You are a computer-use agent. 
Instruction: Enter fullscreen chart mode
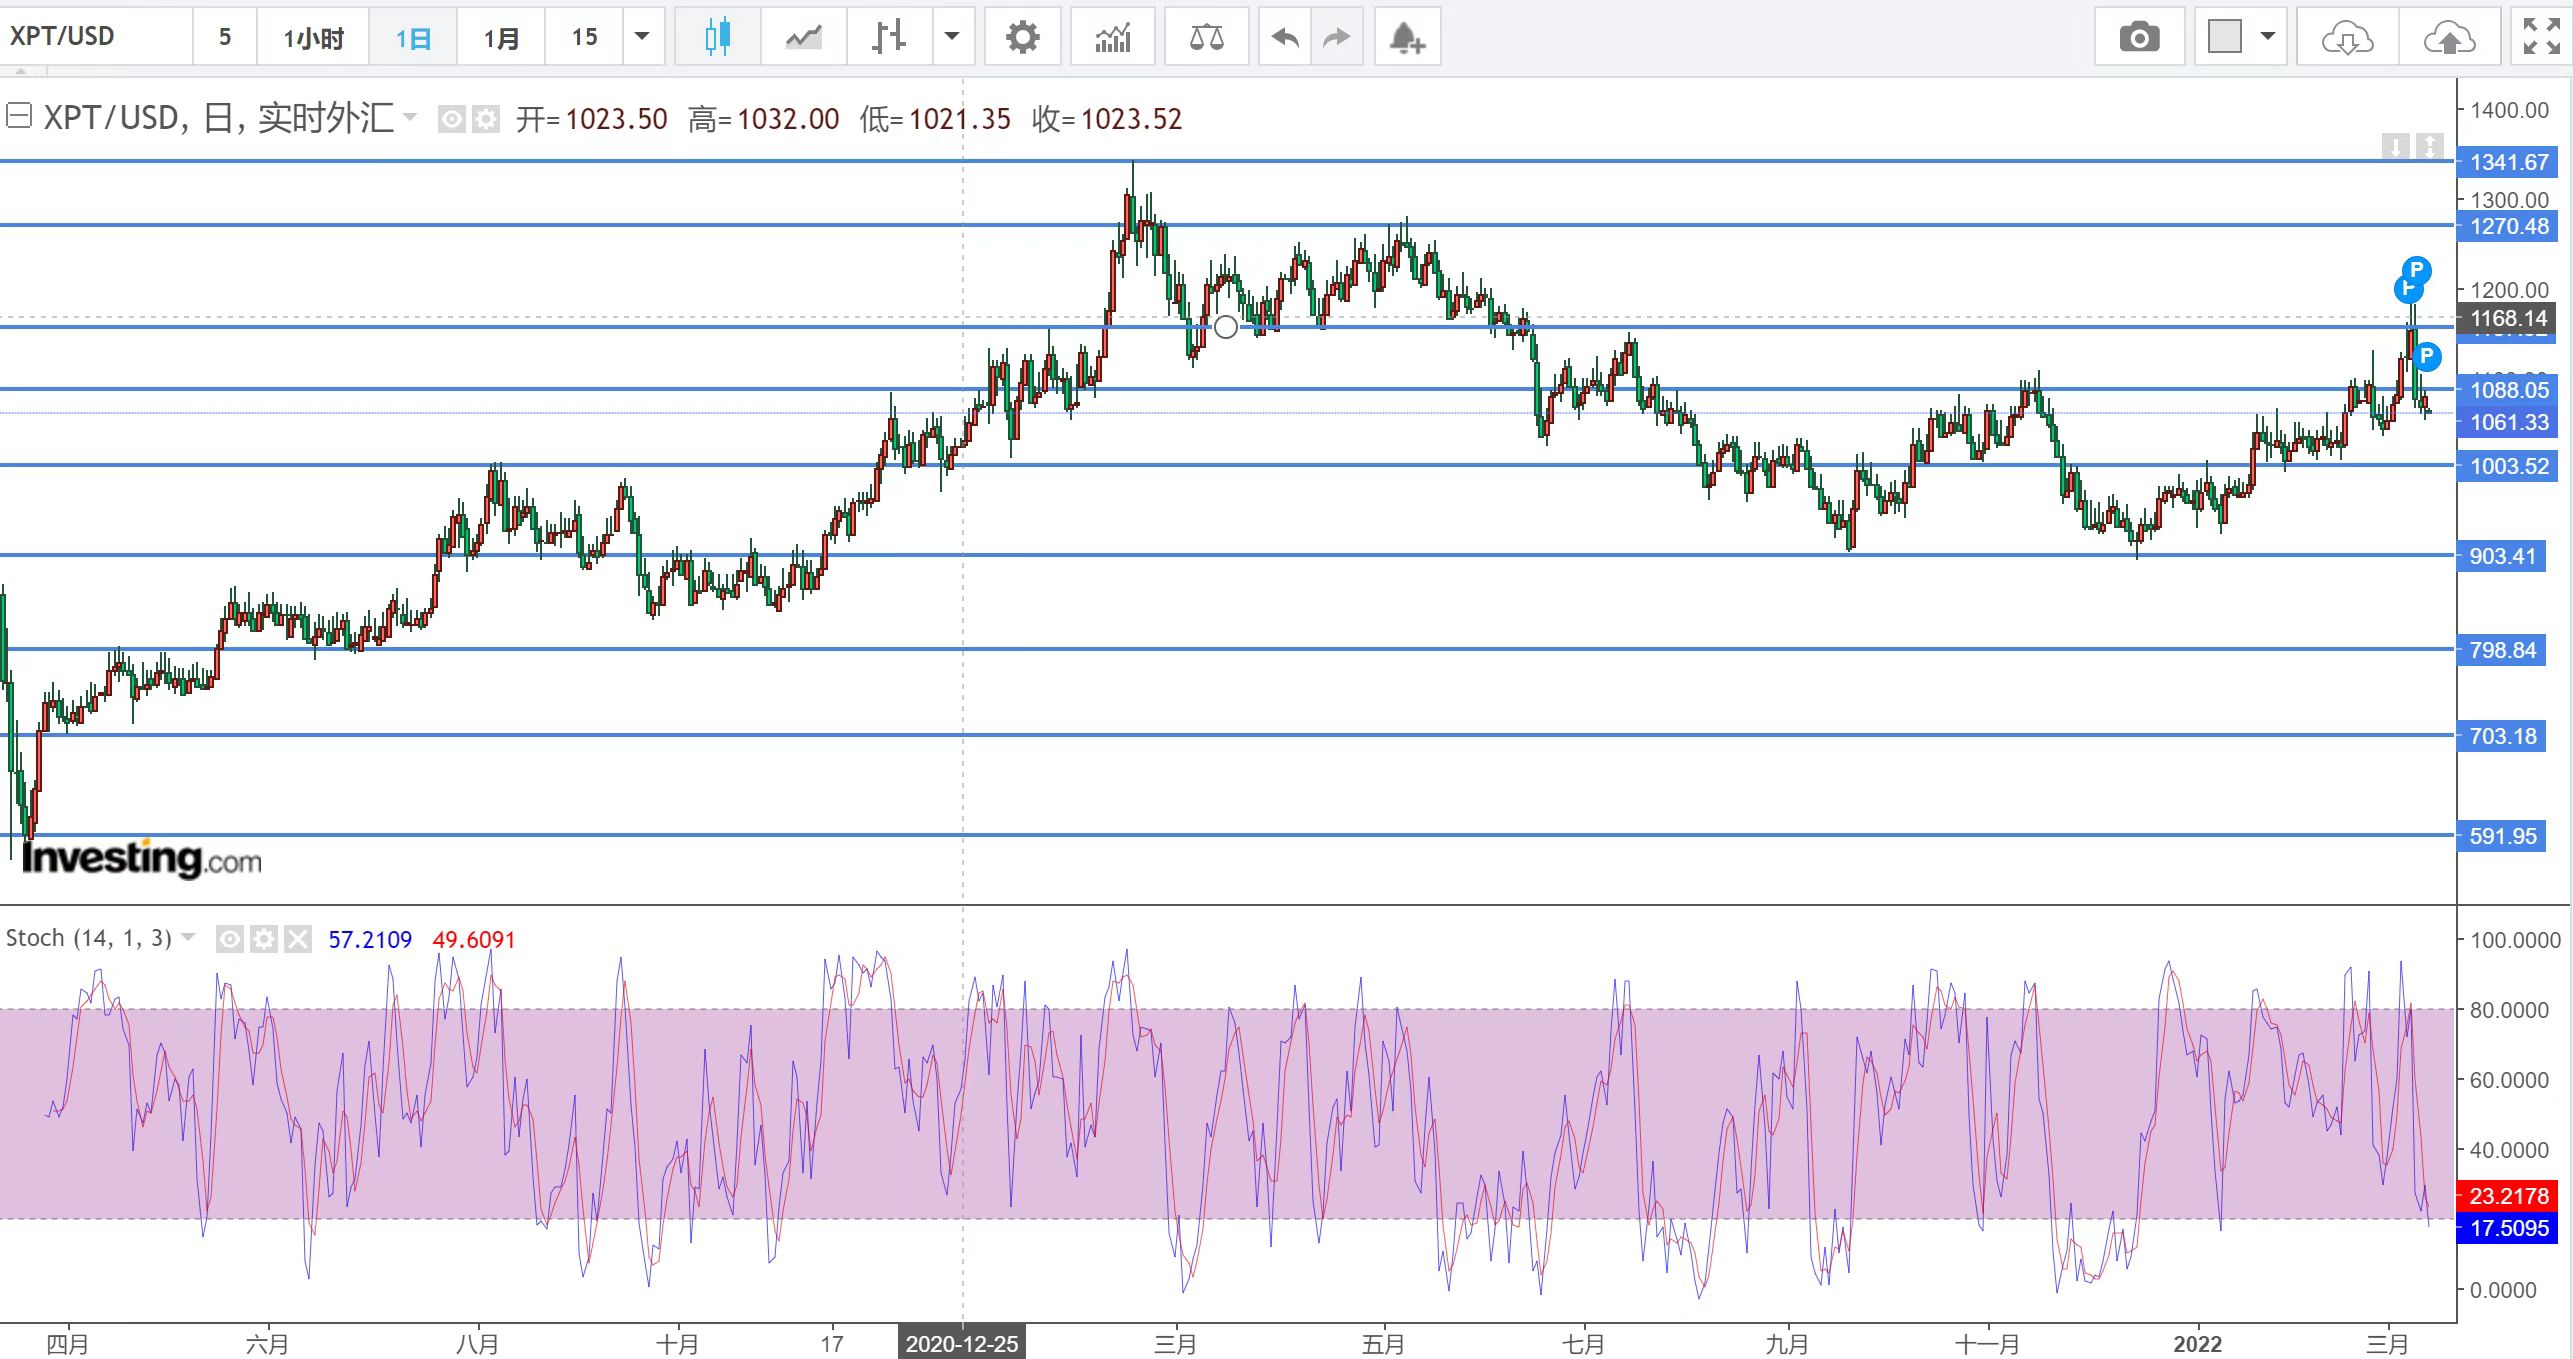(x=2541, y=37)
